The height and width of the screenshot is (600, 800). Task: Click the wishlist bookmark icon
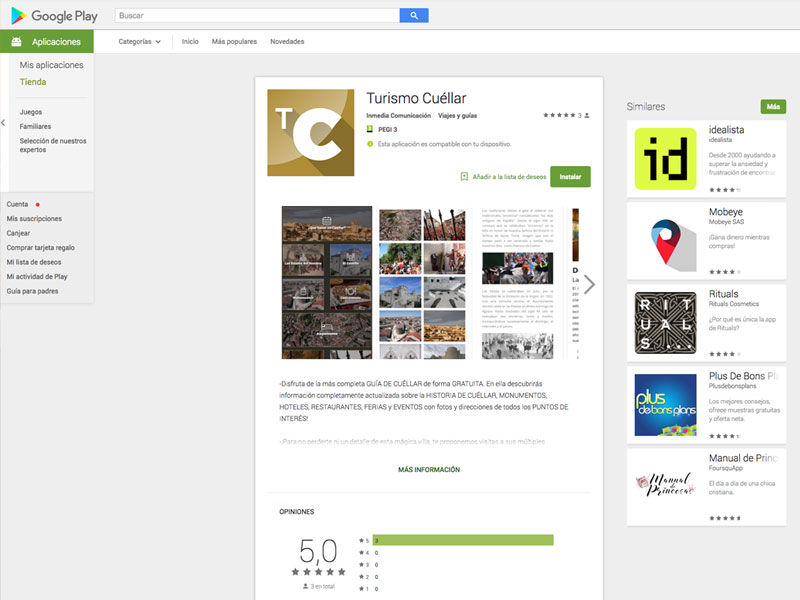pyautogui.click(x=464, y=177)
